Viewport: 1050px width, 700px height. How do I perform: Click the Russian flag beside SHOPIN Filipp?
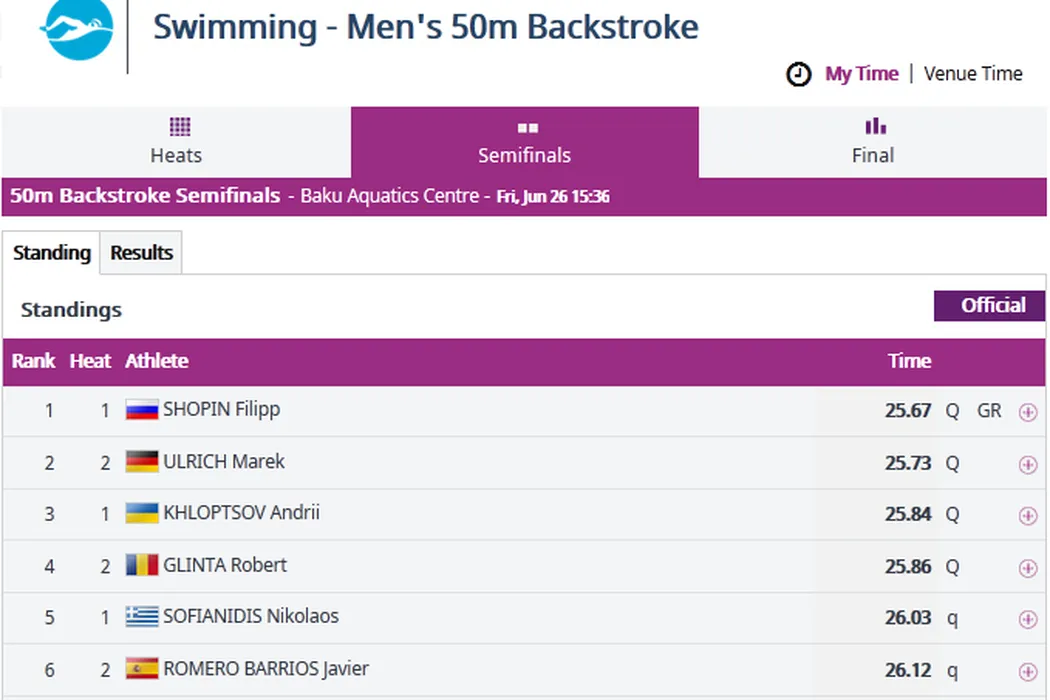(142, 410)
